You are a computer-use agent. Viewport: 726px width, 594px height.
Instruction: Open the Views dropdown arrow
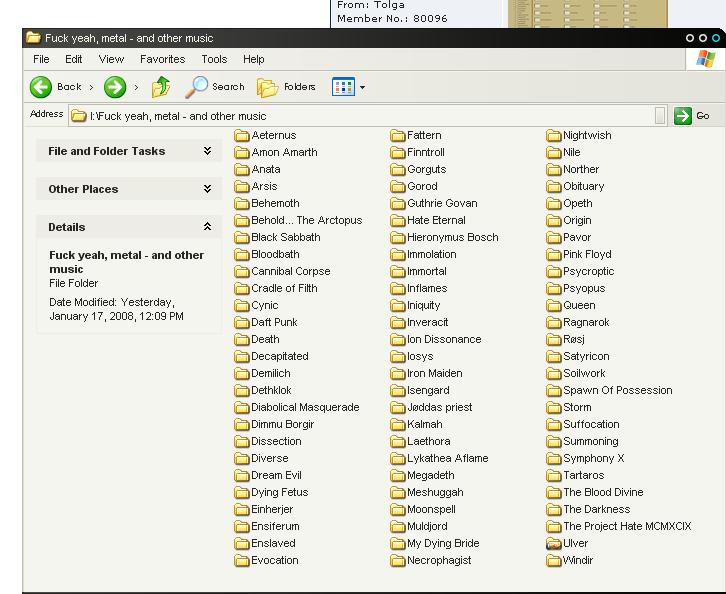tap(363, 87)
